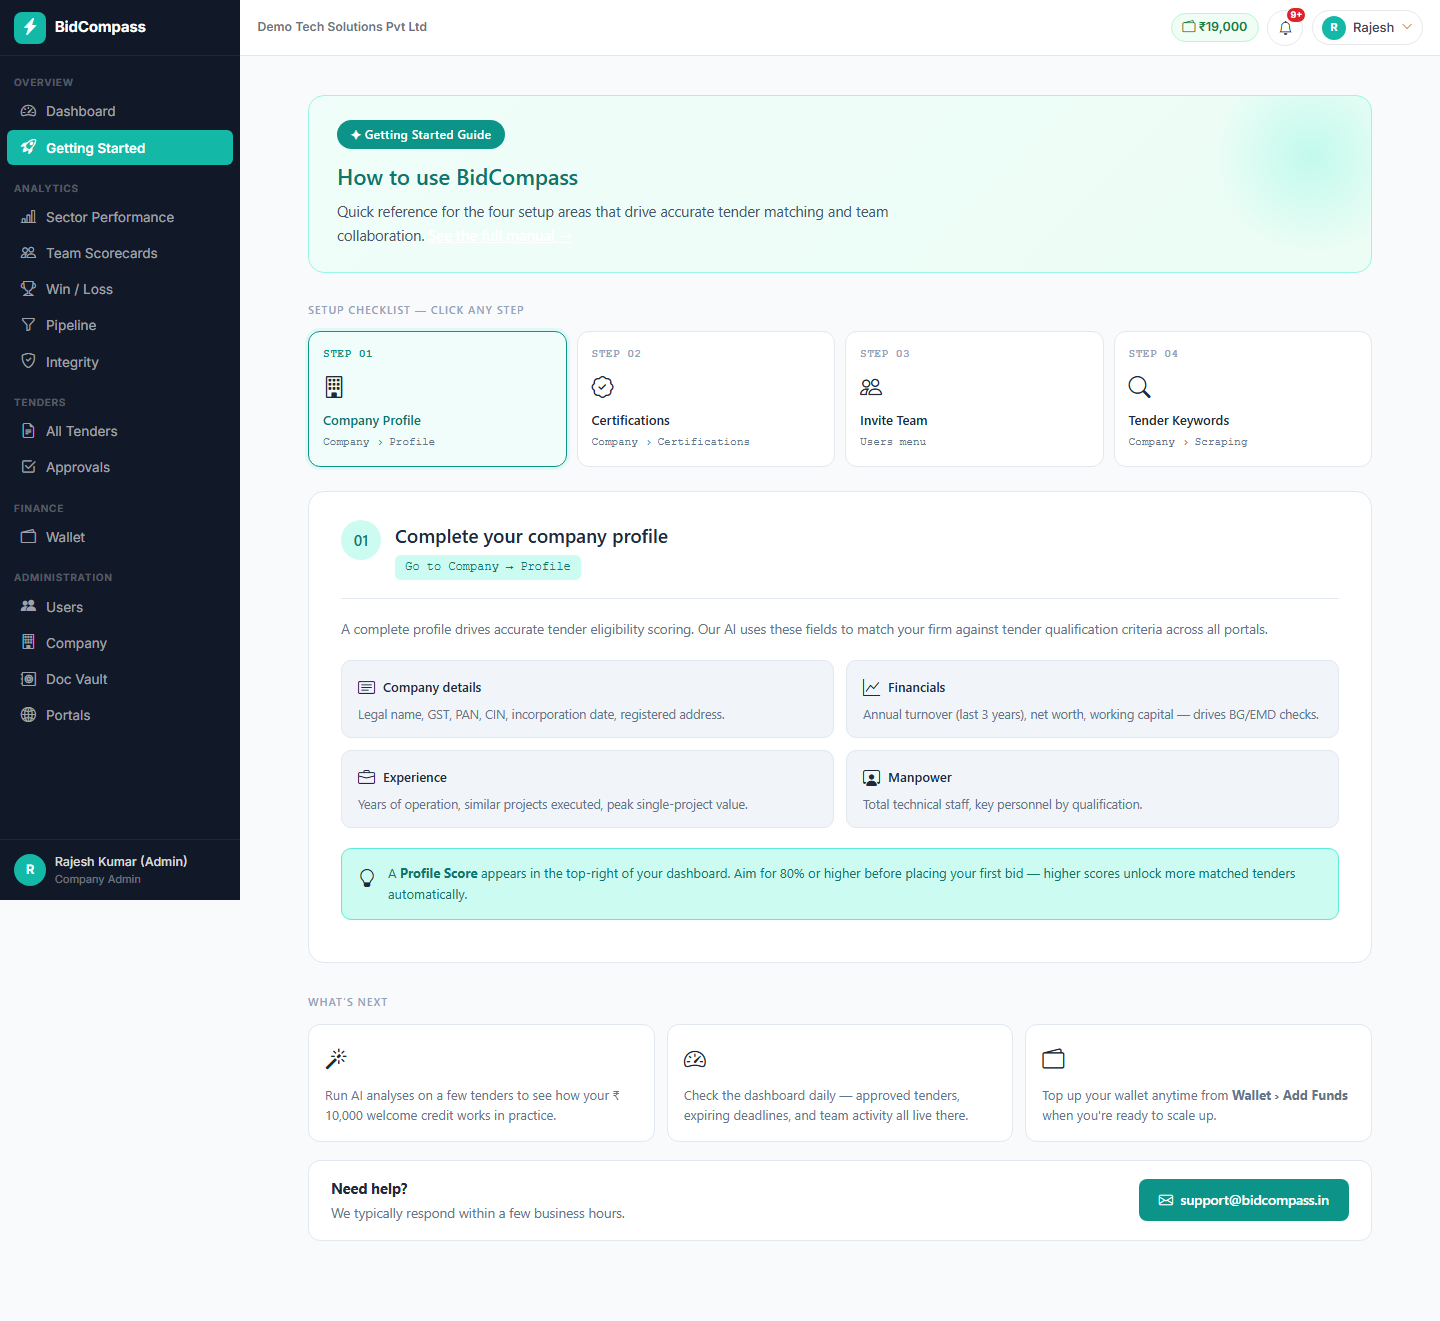Click the Users icon under Administration
The height and width of the screenshot is (1321, 1440).
(28, 606)
